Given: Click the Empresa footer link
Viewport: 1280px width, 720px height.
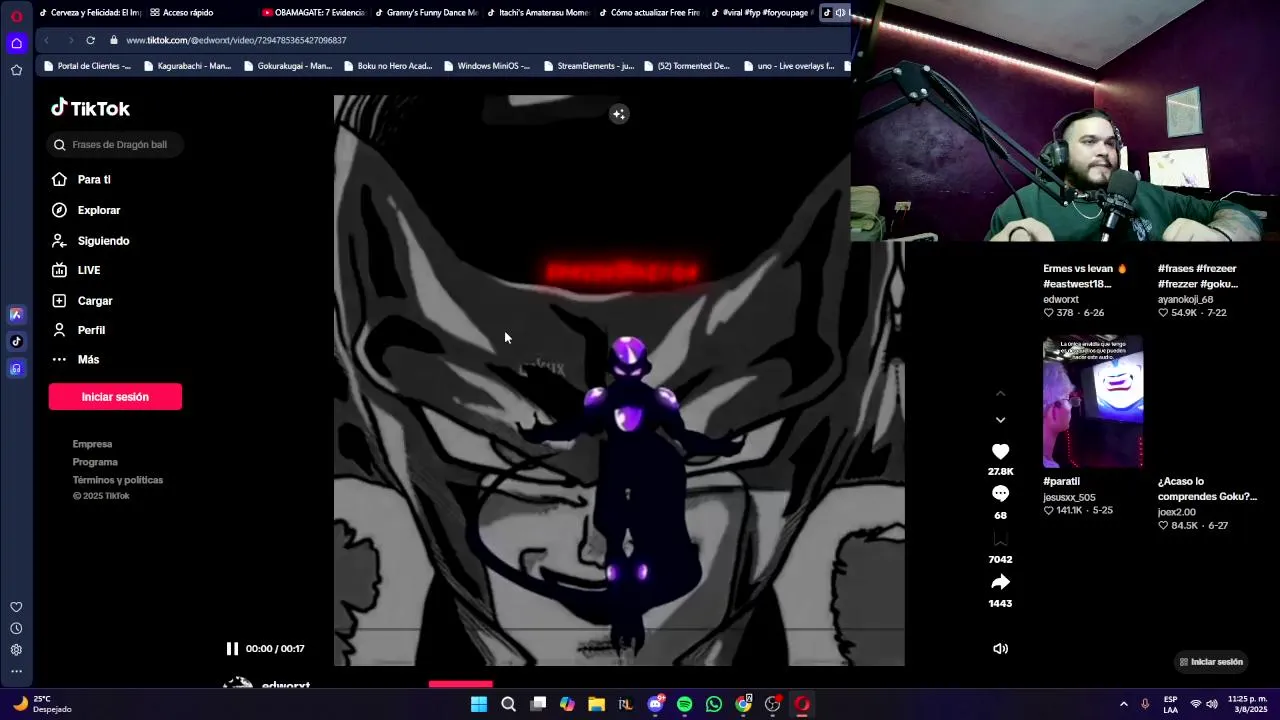Looking at the screenshot, I should 92,444.
